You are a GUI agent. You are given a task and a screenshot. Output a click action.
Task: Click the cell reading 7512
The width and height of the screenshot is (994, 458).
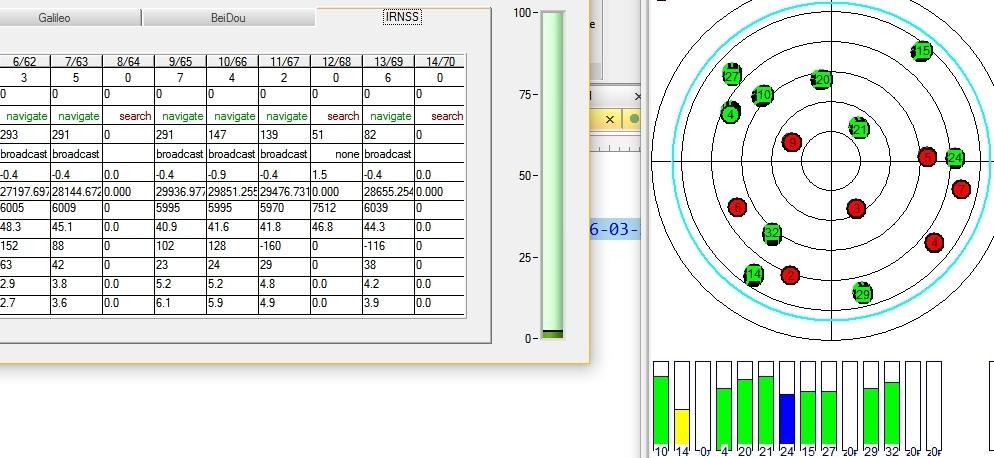pos(336,208)
